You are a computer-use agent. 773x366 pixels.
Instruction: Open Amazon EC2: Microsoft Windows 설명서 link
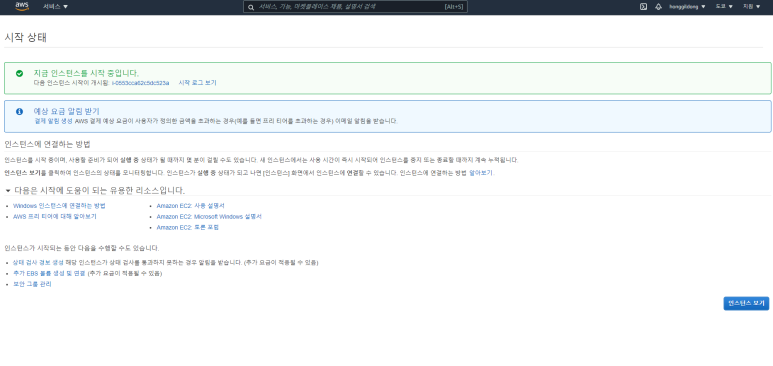[209, 217]
